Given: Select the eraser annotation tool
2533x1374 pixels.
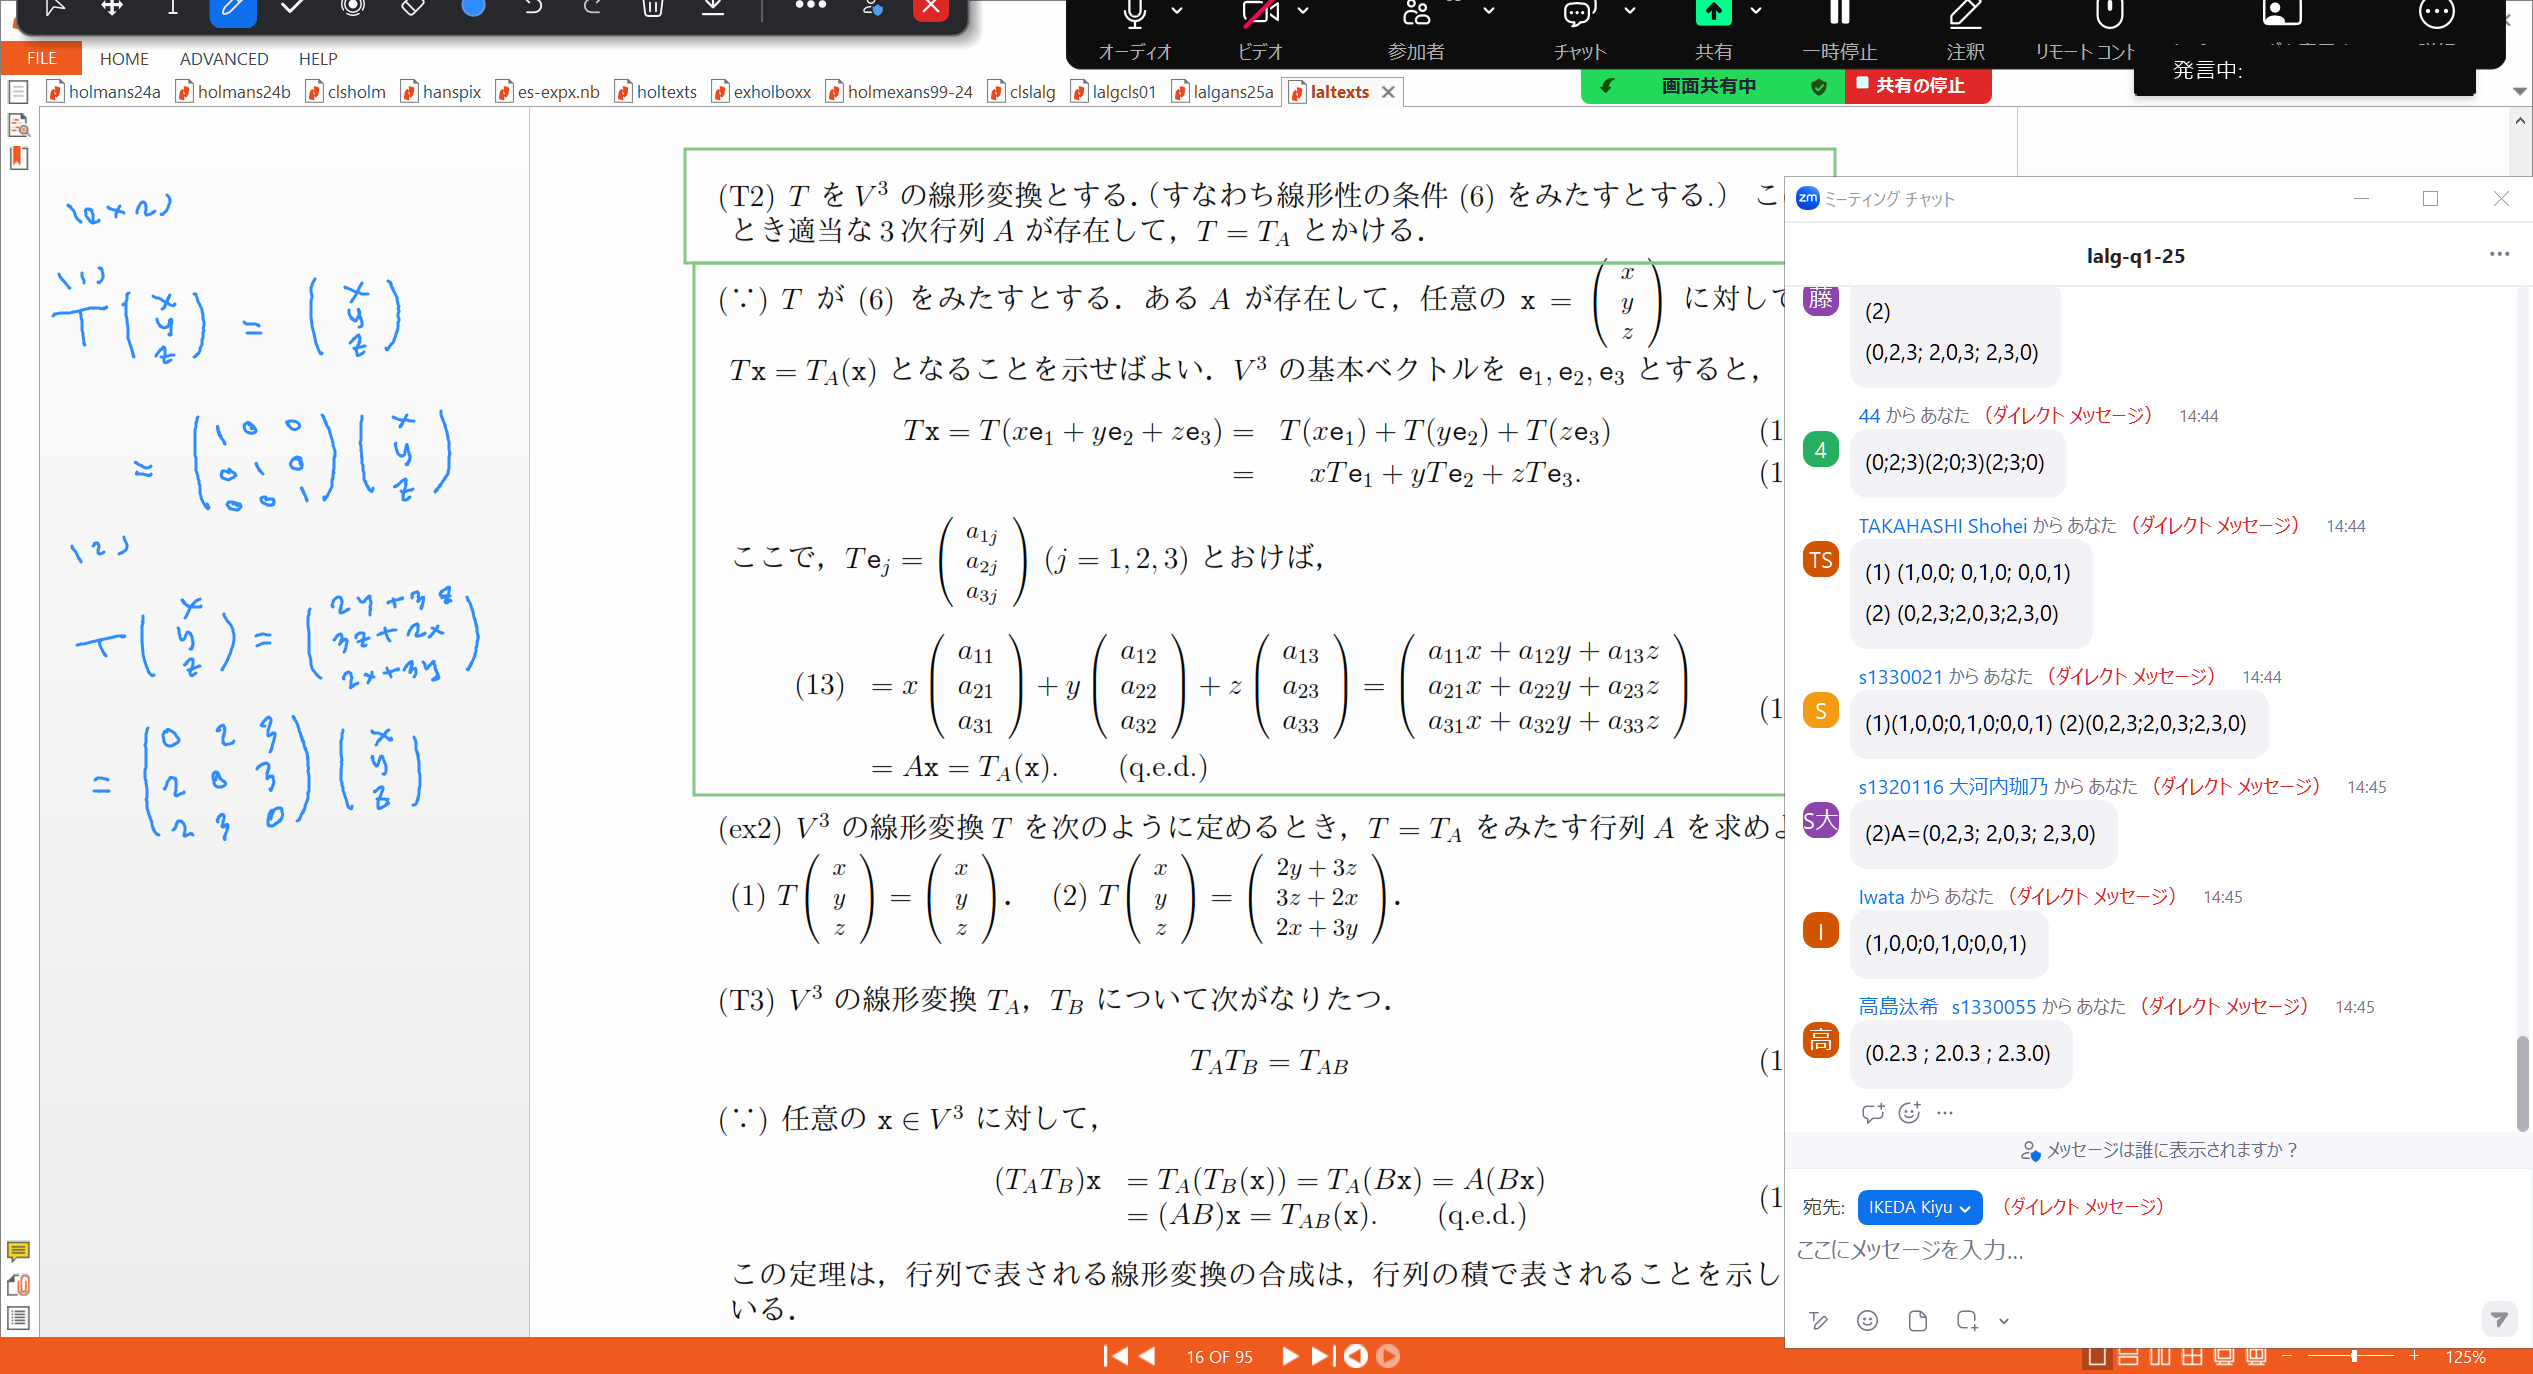Looking at the screenshot, I should [412, 8].
